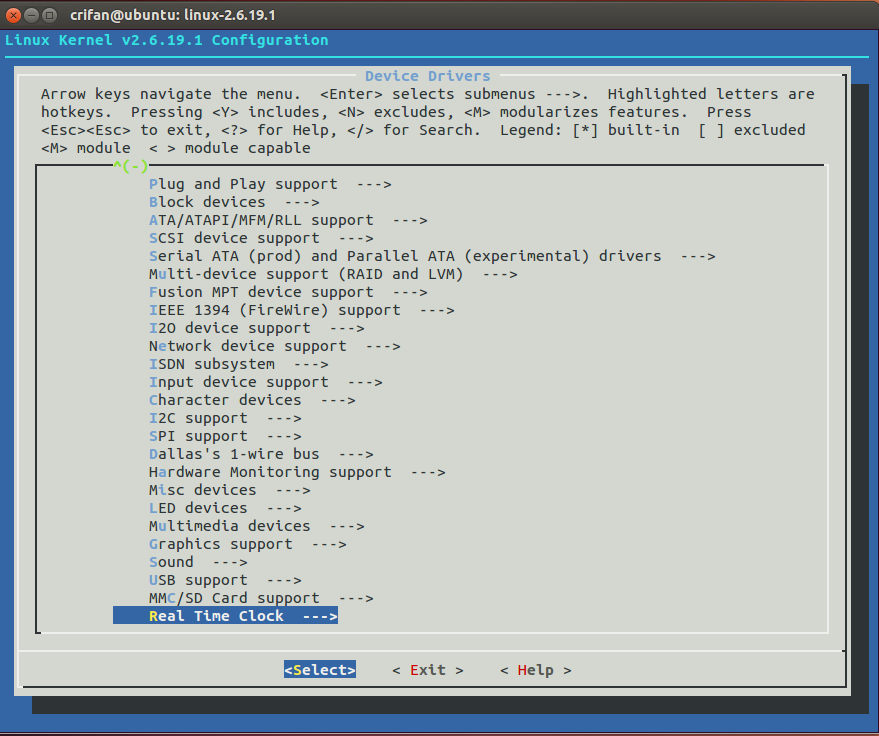
Task: Open IEEE 1394 (FireWire) support
Action: pyautogui.click(x=301, y=310)
